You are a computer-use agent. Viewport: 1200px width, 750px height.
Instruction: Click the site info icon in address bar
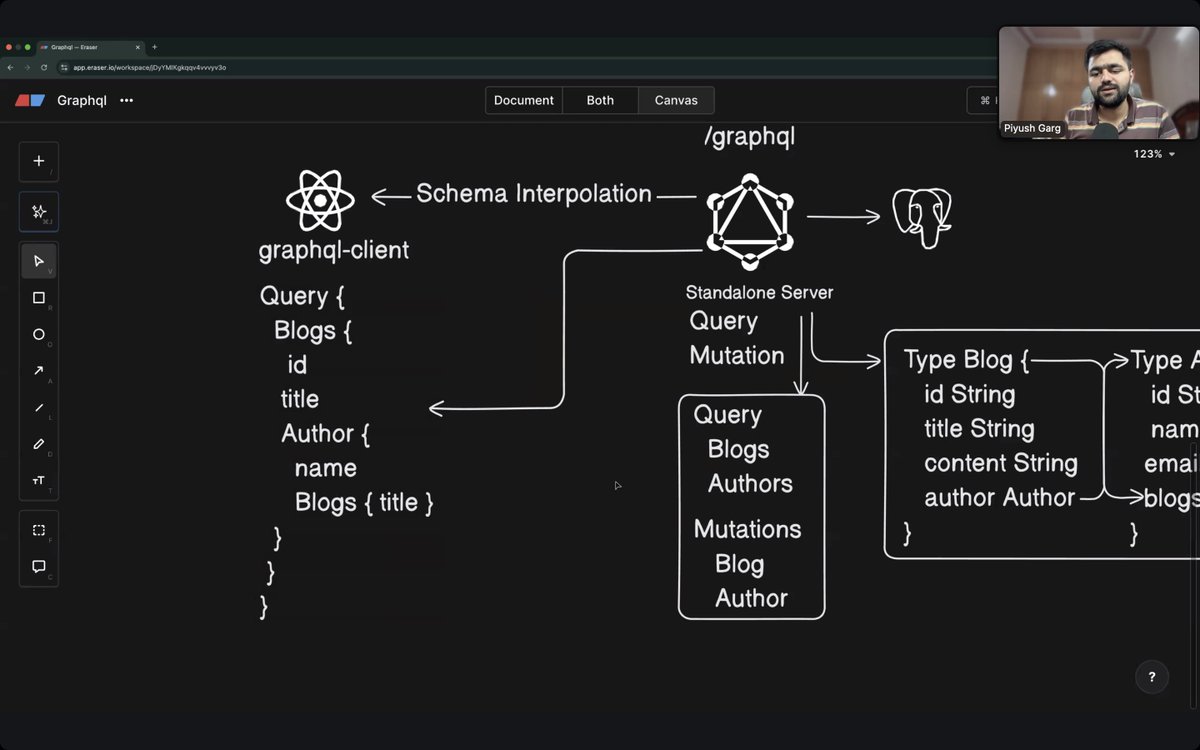coord(64,67)
